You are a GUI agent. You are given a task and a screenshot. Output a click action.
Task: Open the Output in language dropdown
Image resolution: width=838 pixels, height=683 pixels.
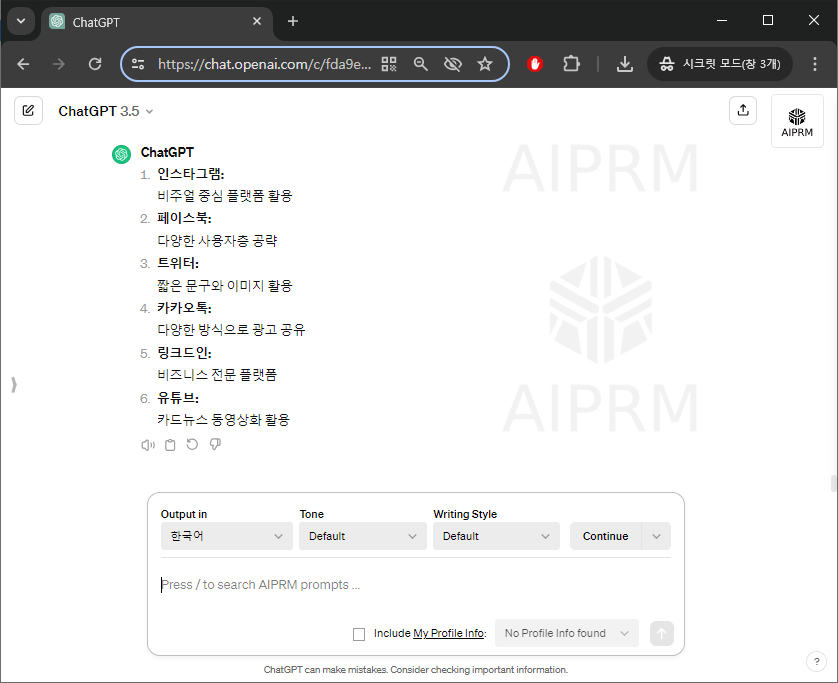pyautogui.click(x=227, y=536)
